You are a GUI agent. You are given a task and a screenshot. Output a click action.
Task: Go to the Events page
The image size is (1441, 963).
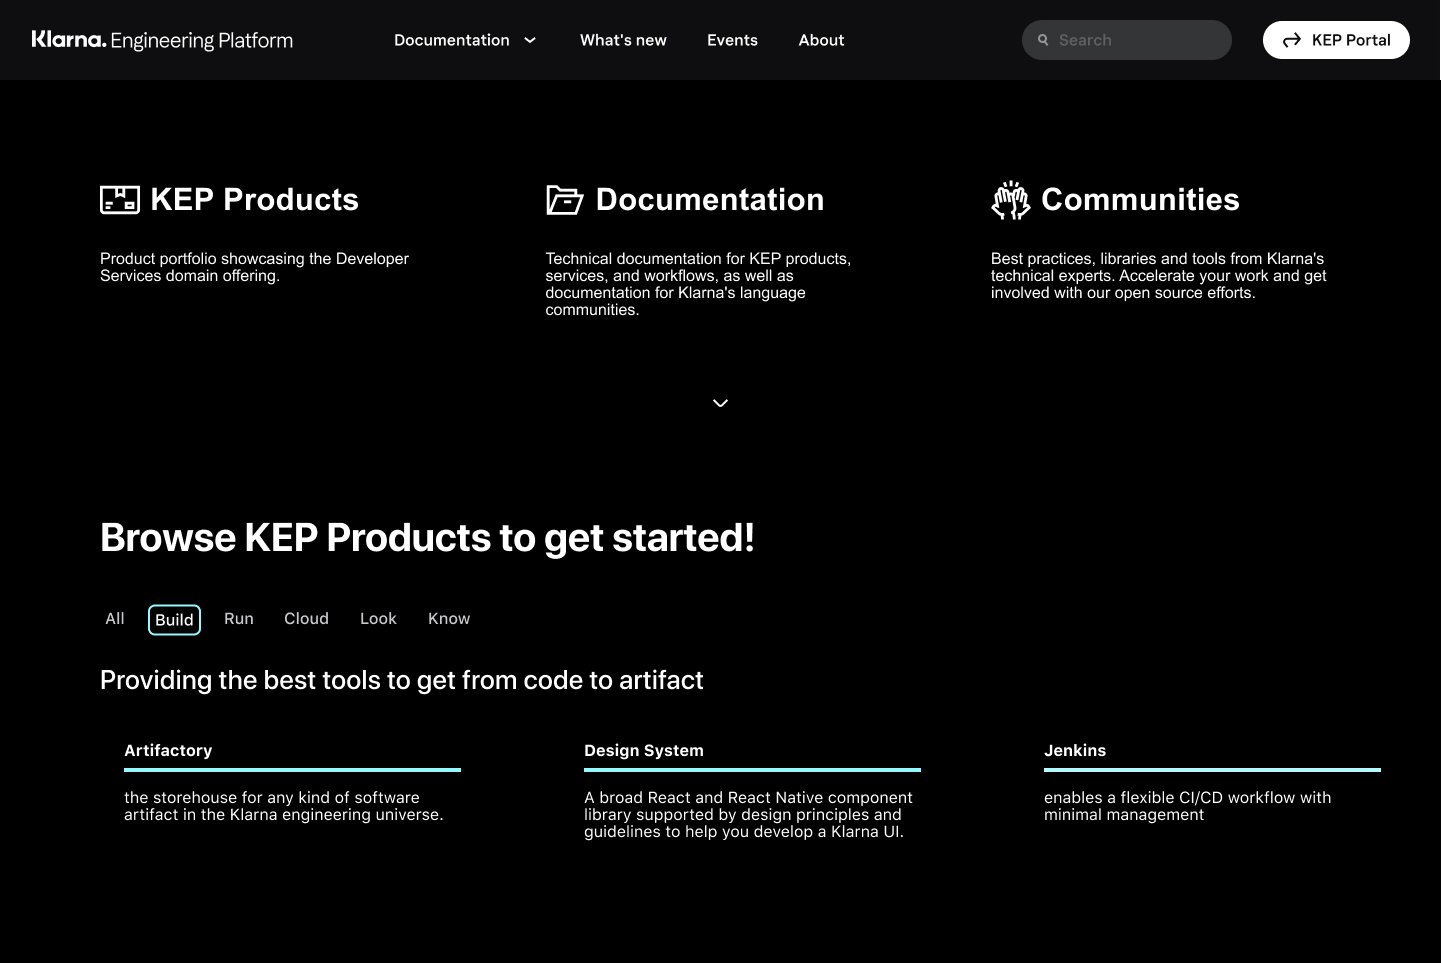pos(732,40)
